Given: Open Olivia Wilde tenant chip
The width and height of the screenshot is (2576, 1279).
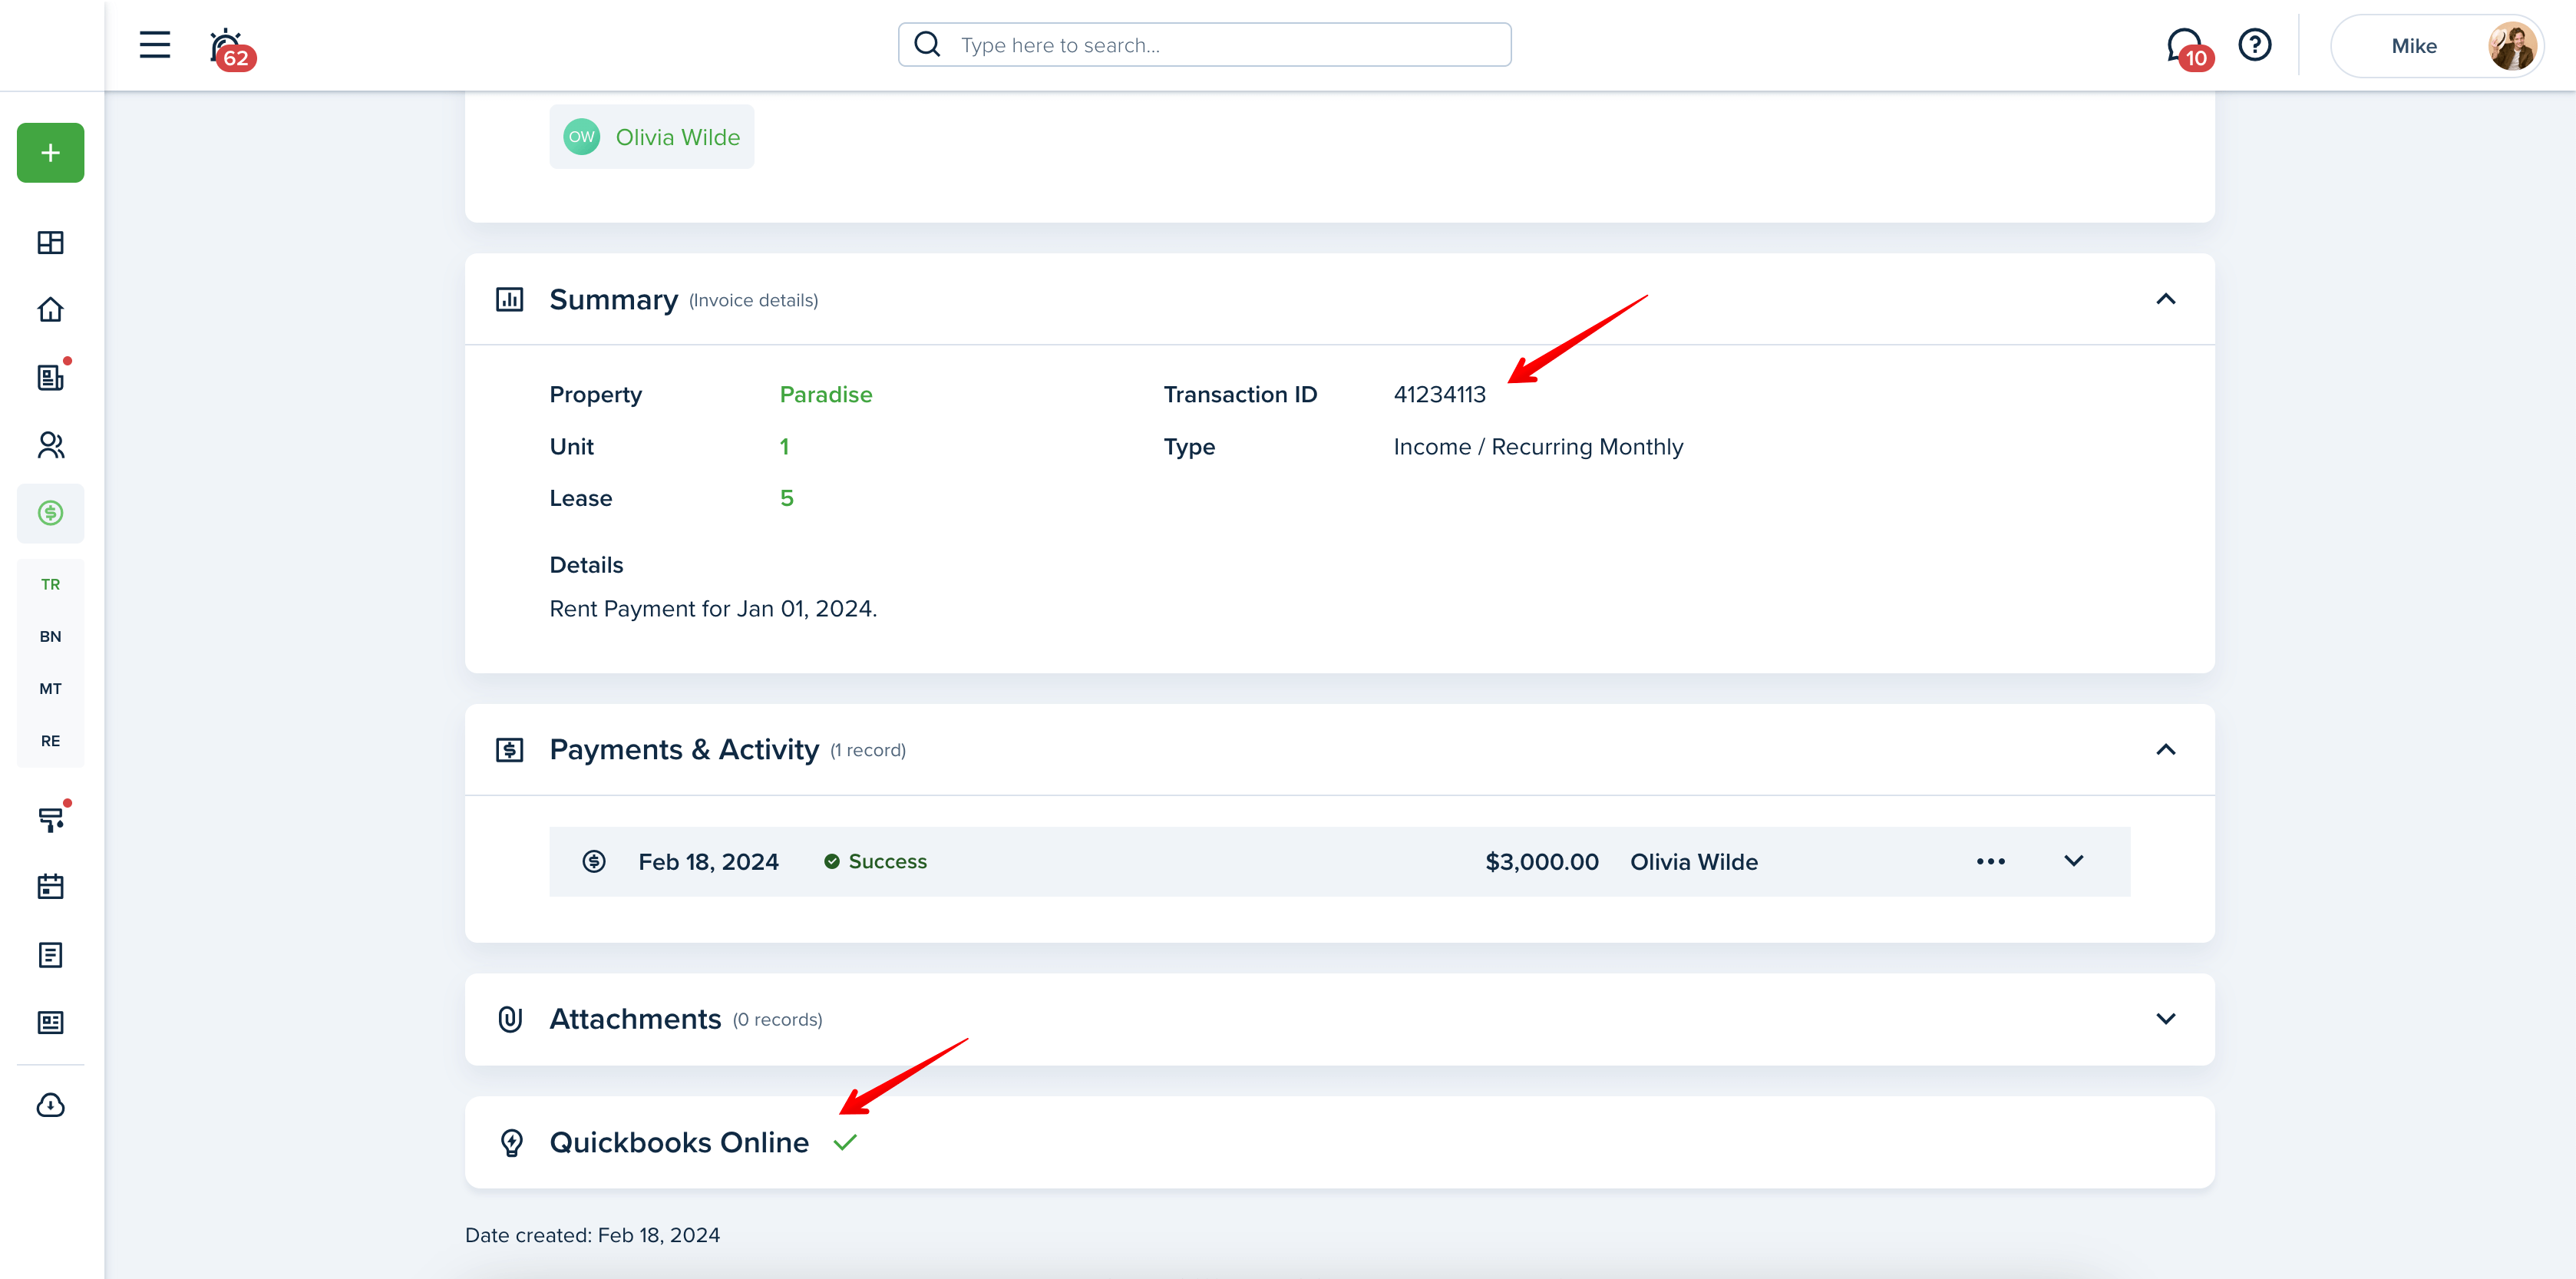Looking at the screenshot, I should 652,137.
